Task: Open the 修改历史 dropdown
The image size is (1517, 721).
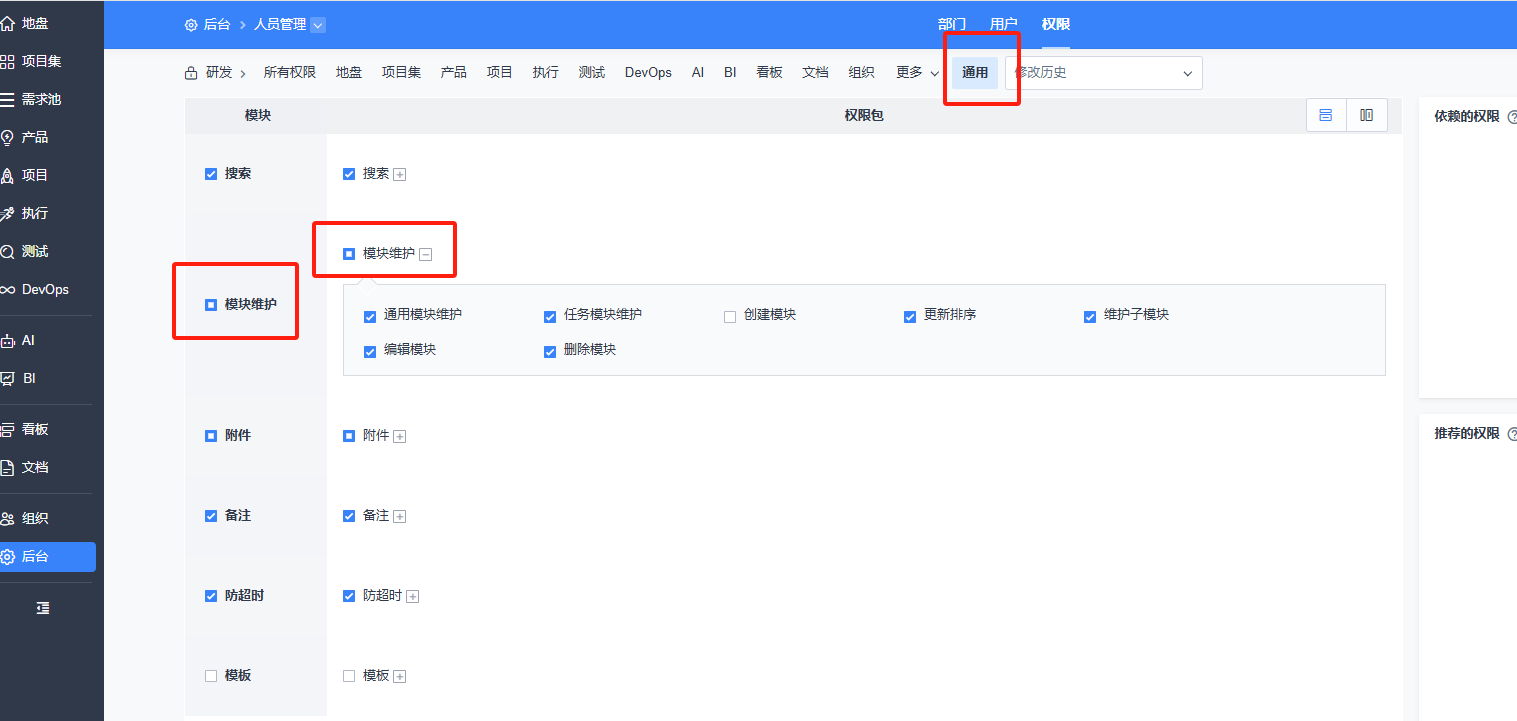Action: click(1104, 73)
